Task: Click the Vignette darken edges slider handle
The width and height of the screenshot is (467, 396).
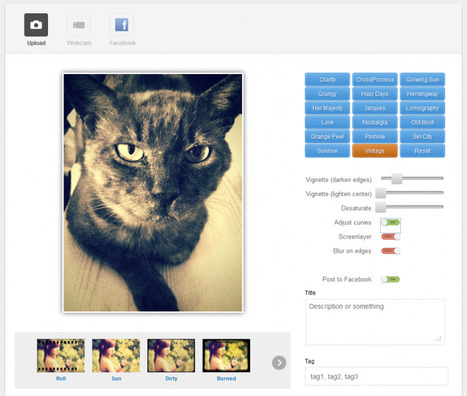Action: tap(397, 178)
